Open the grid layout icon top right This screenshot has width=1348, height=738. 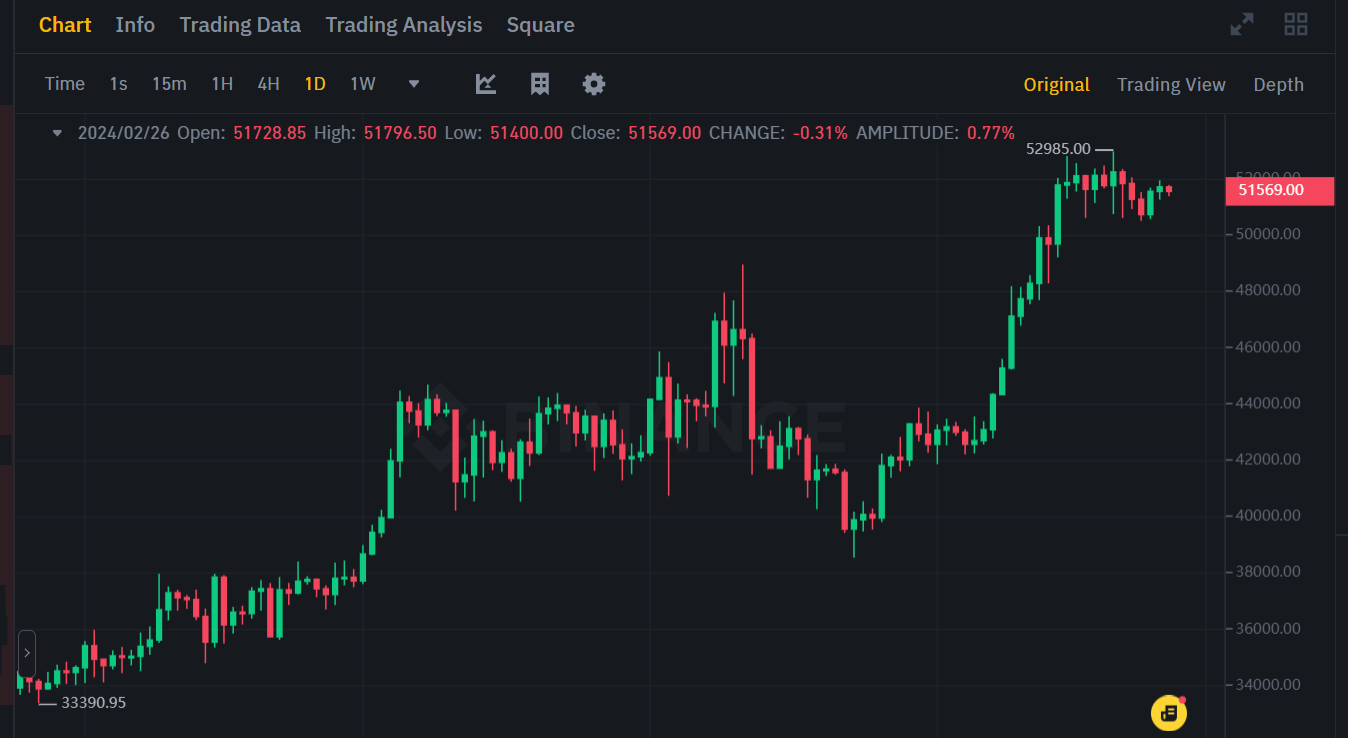click(1296, 23)
